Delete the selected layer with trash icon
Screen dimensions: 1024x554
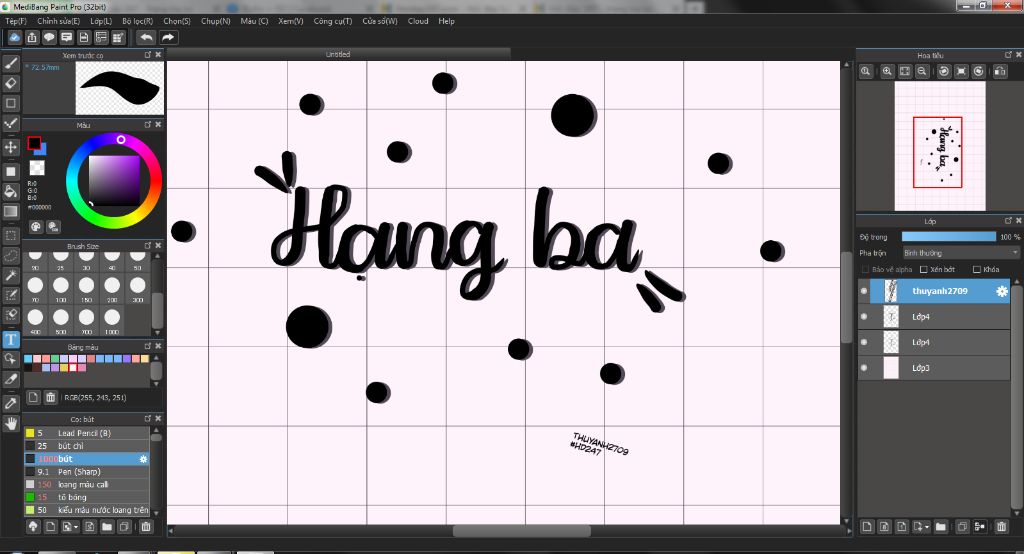(x=1001, y=527)
